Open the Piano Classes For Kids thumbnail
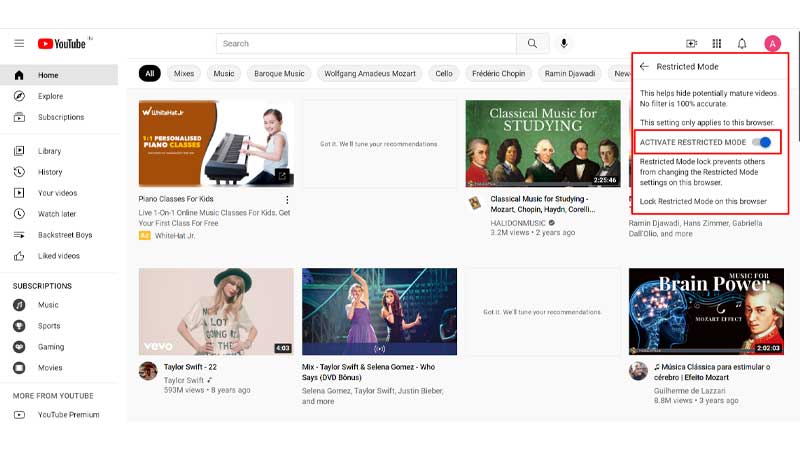The width and height of the screenshot is (800, 450). tap(216, 143)
